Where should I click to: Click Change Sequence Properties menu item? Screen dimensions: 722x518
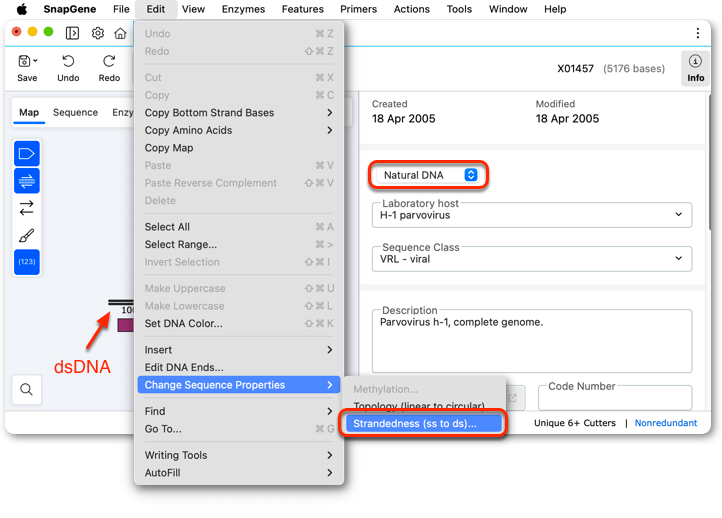coord(239,385)
